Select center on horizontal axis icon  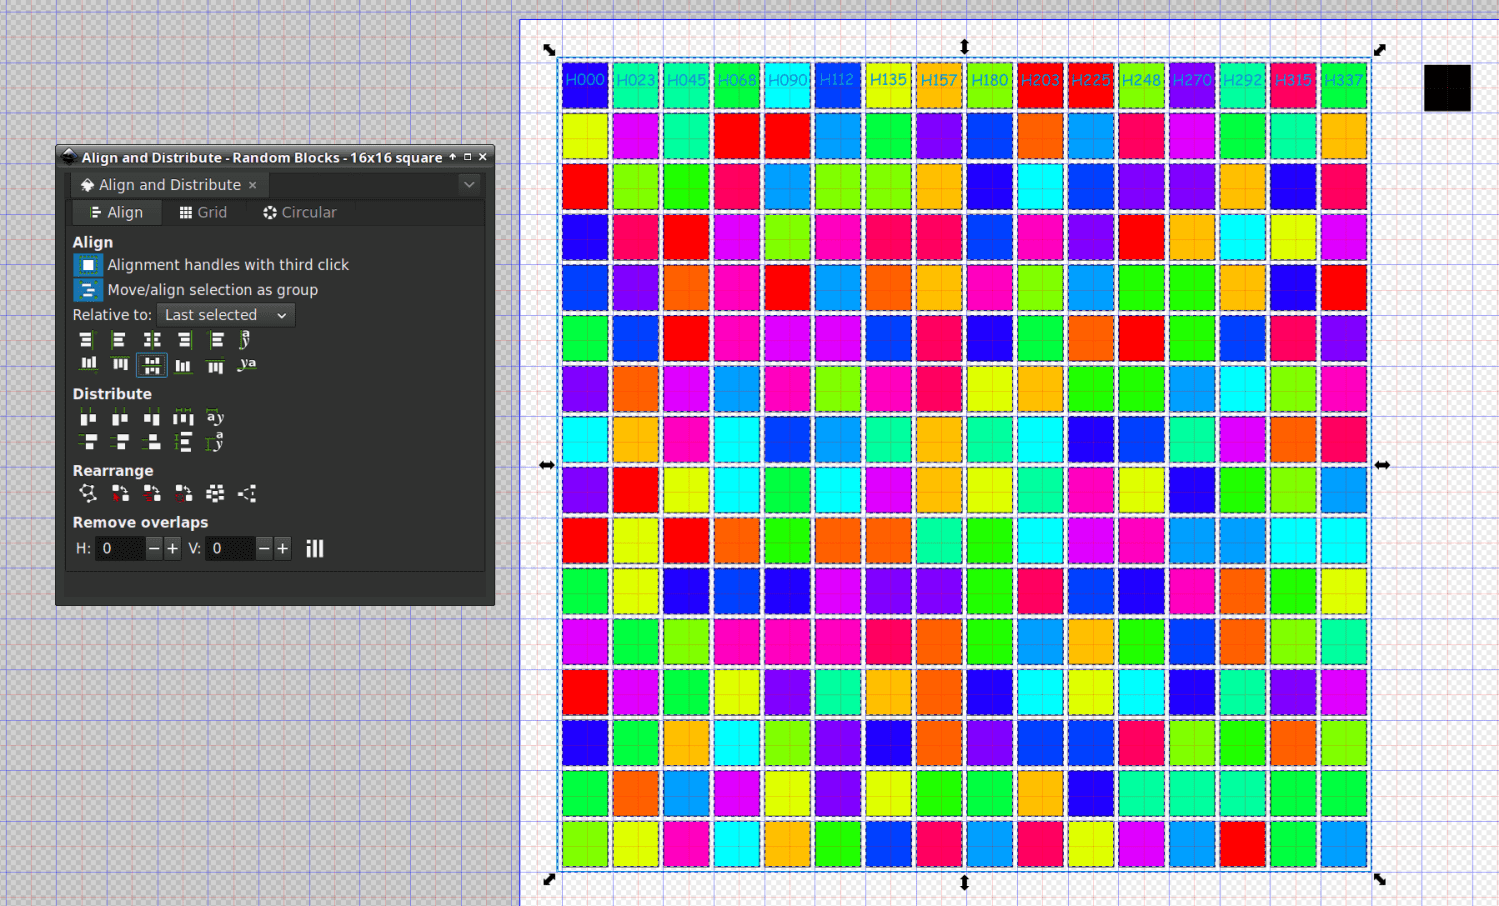point(152,364)
